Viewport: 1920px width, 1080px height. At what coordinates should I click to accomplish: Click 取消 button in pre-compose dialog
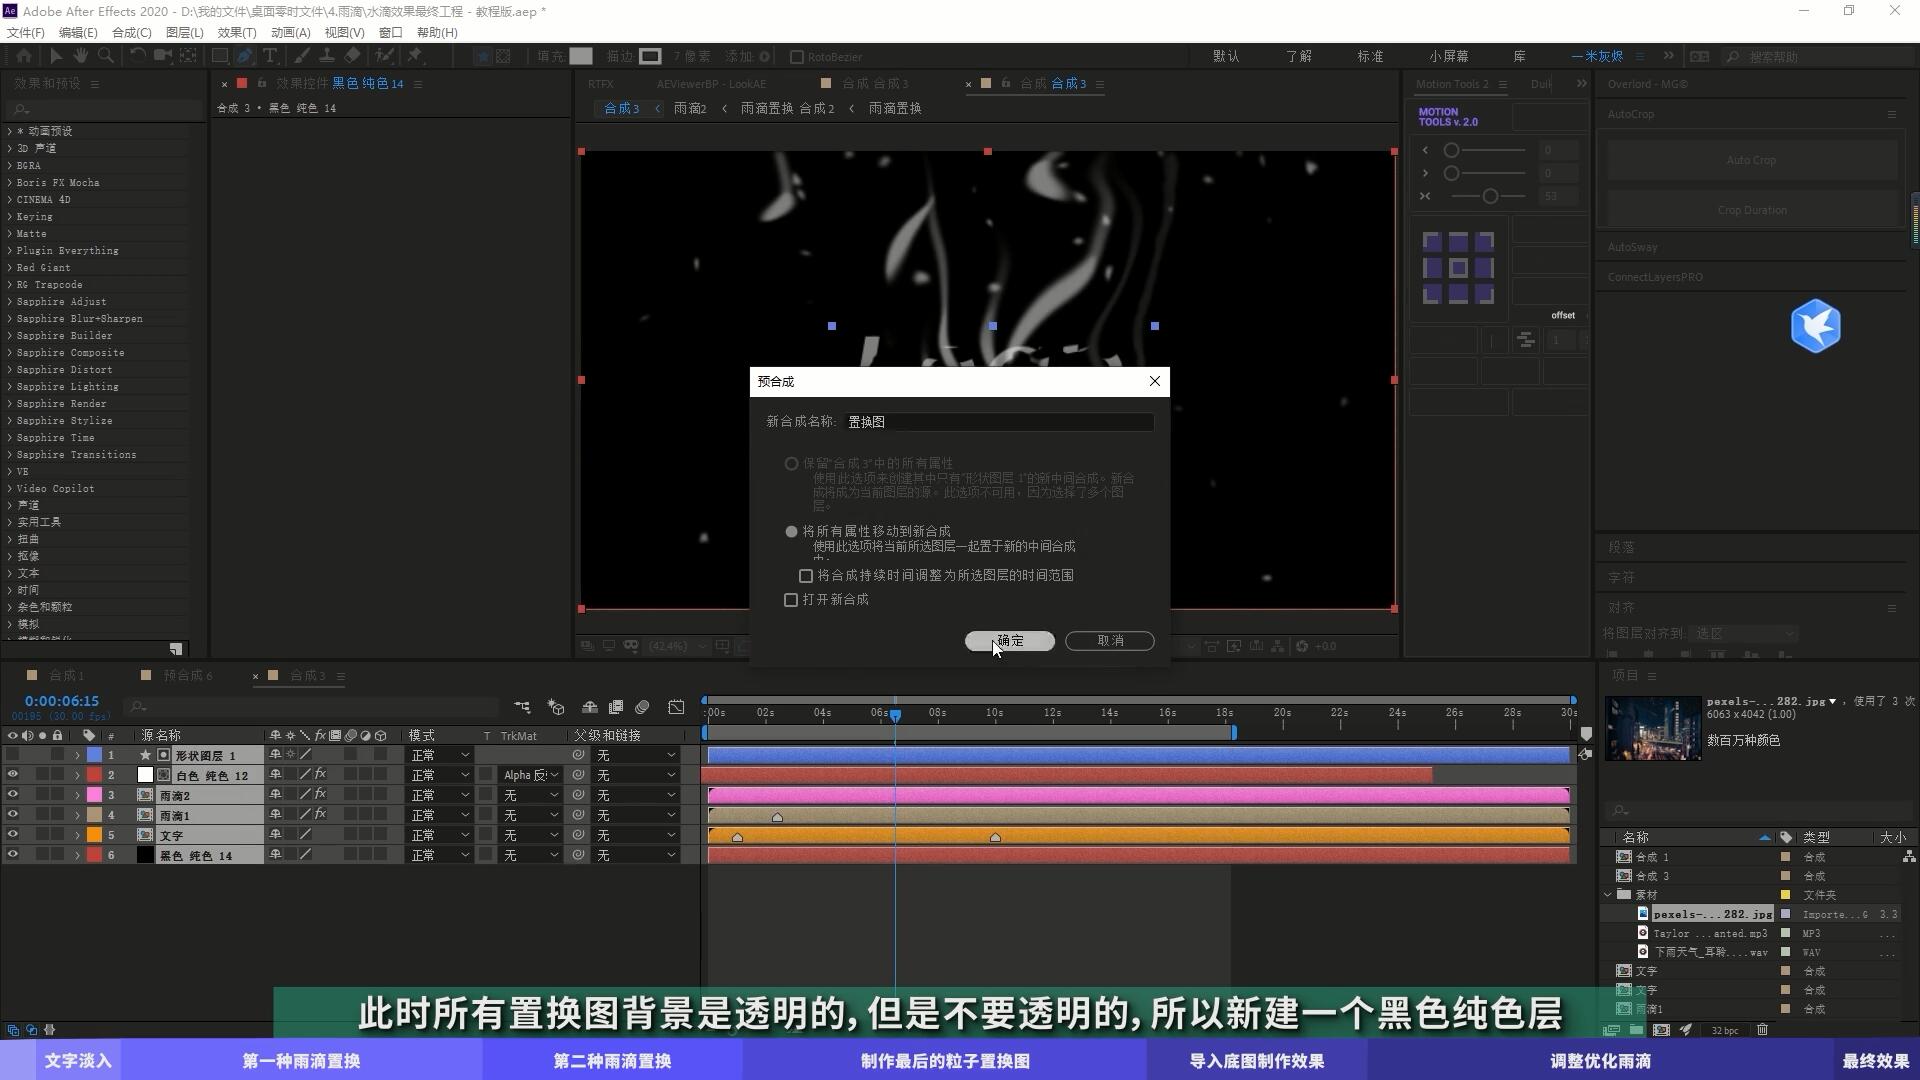[x=1110, y=640]
